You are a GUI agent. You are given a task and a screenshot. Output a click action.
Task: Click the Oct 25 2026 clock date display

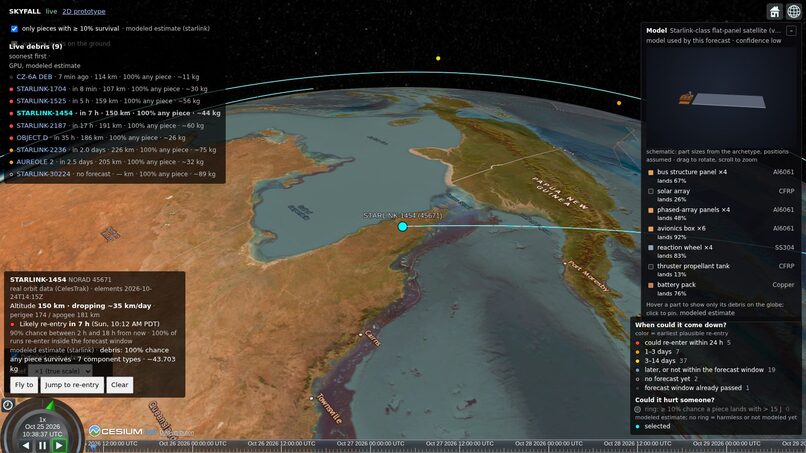[x=42, y=427]
